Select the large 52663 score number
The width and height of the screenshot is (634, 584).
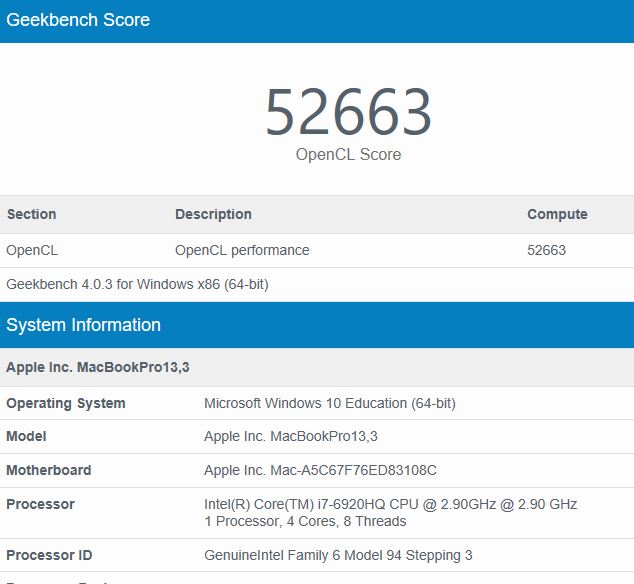(x=349, y=112)
